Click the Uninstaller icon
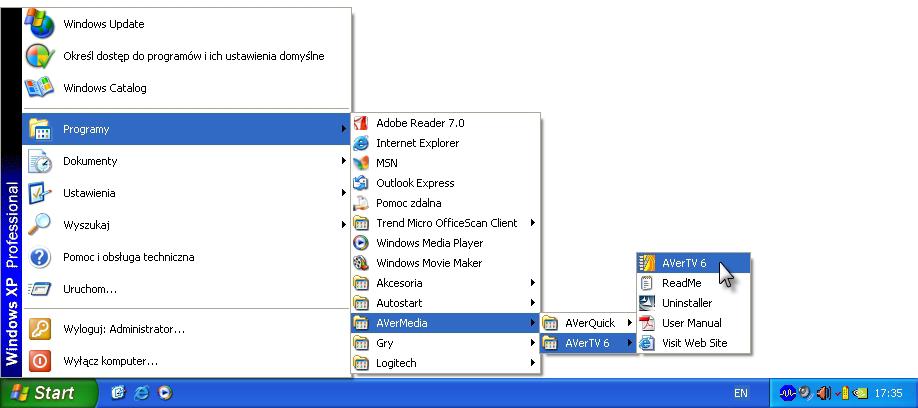Screen dimensions: 918x408 [647, 303]
